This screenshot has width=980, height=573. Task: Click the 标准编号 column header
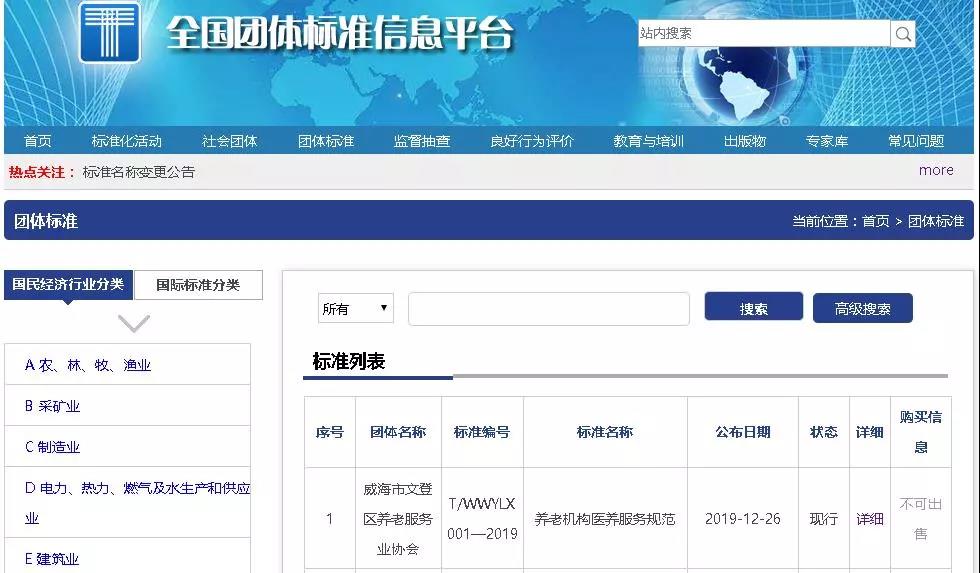482,432
